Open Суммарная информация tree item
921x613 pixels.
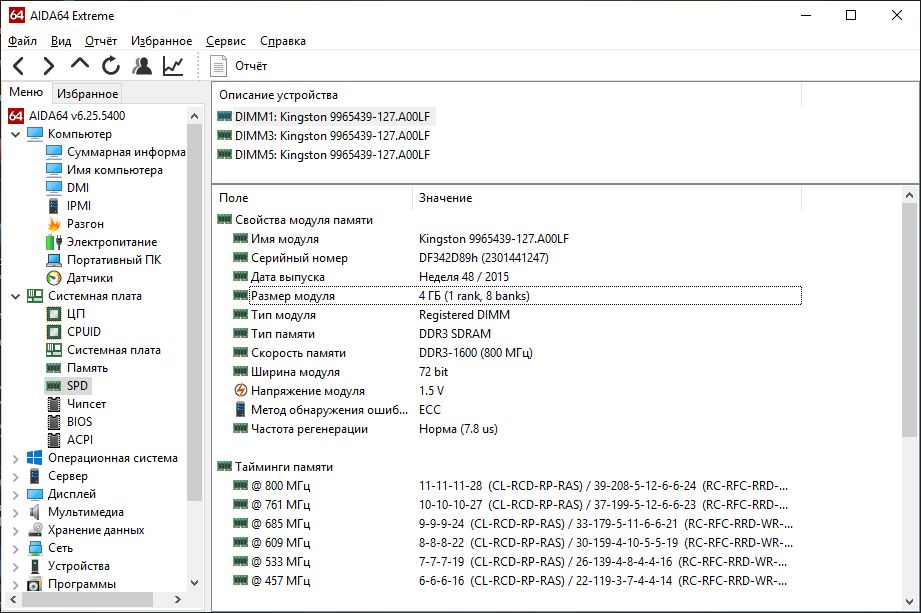(x=126, y=152)
